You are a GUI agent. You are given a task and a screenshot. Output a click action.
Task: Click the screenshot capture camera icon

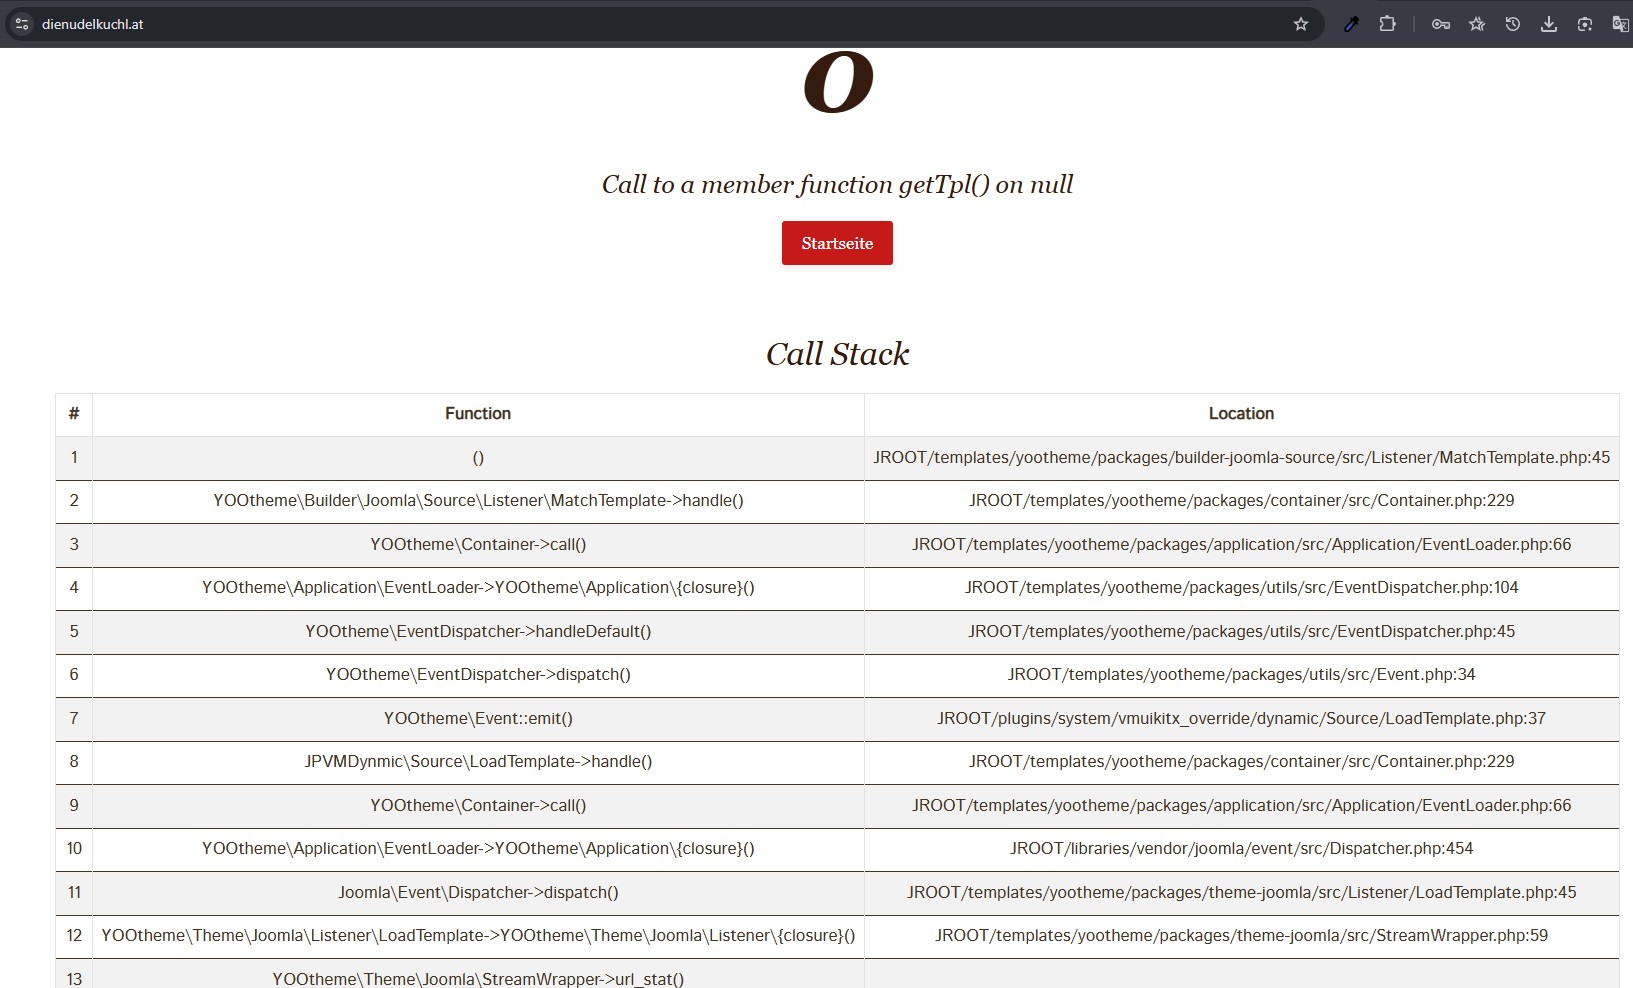[x=1584, y=24]
